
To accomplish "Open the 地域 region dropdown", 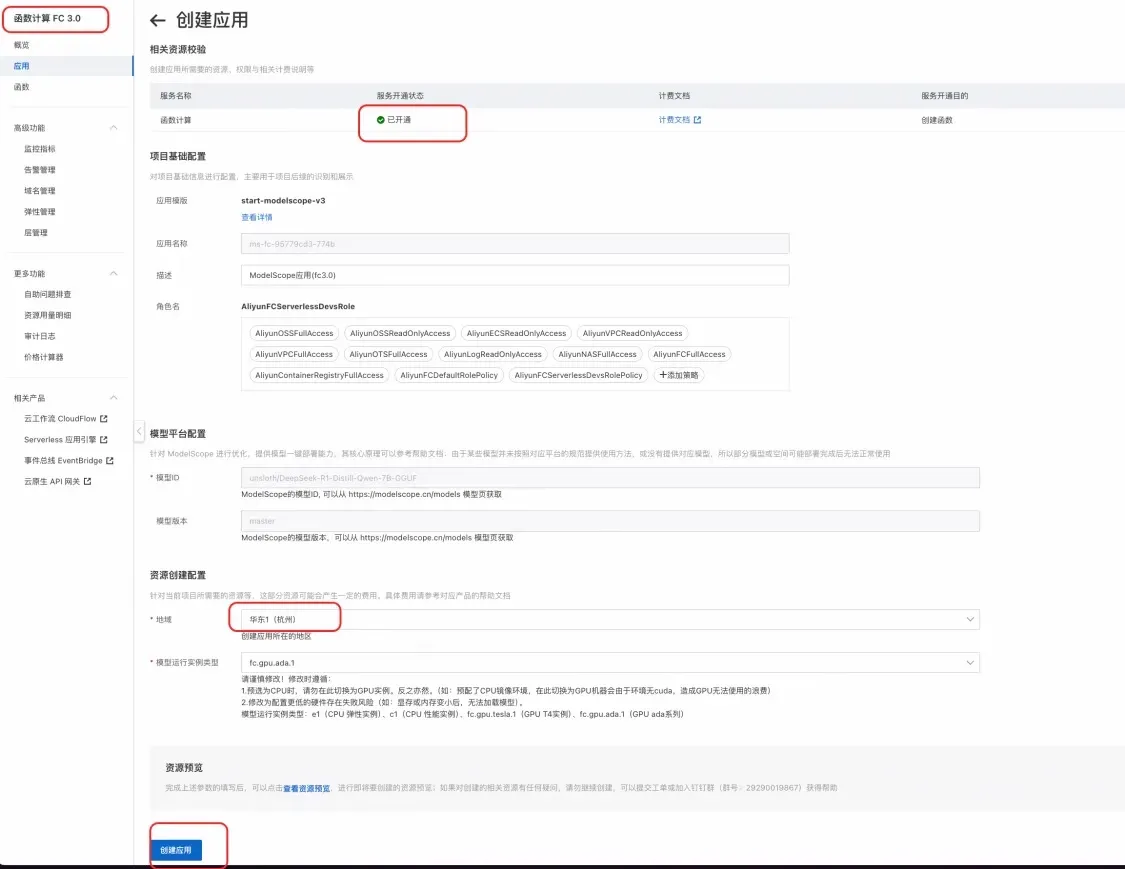I will point(610,619).
